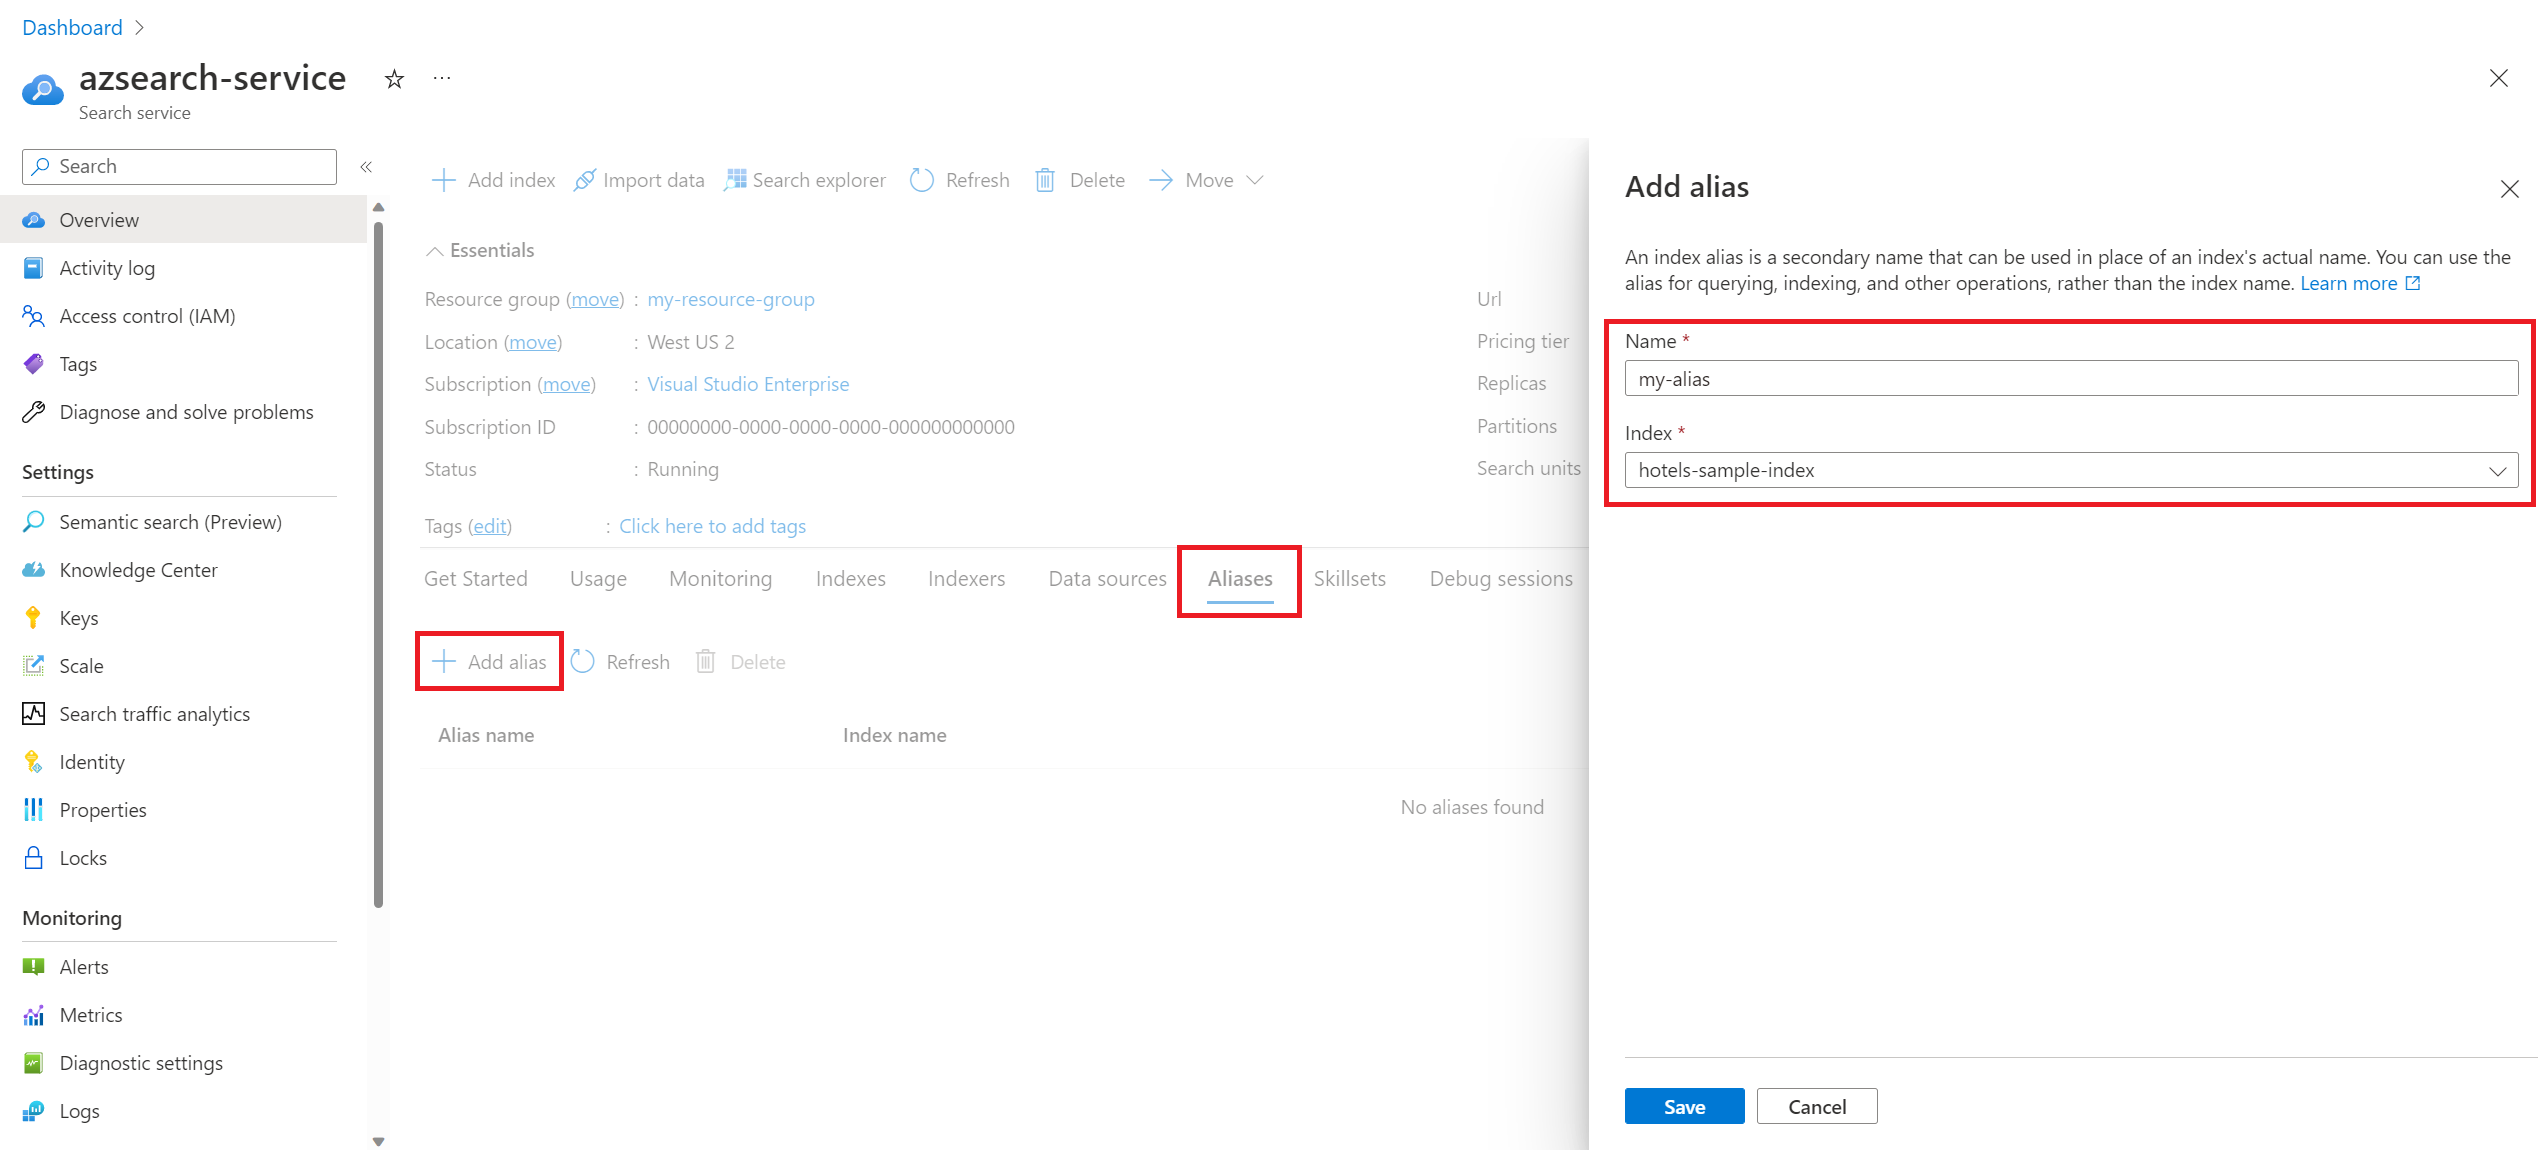Switch to the Indexes tab
The width and height of the screenshot is (2538, 1150).
[850, 579]
